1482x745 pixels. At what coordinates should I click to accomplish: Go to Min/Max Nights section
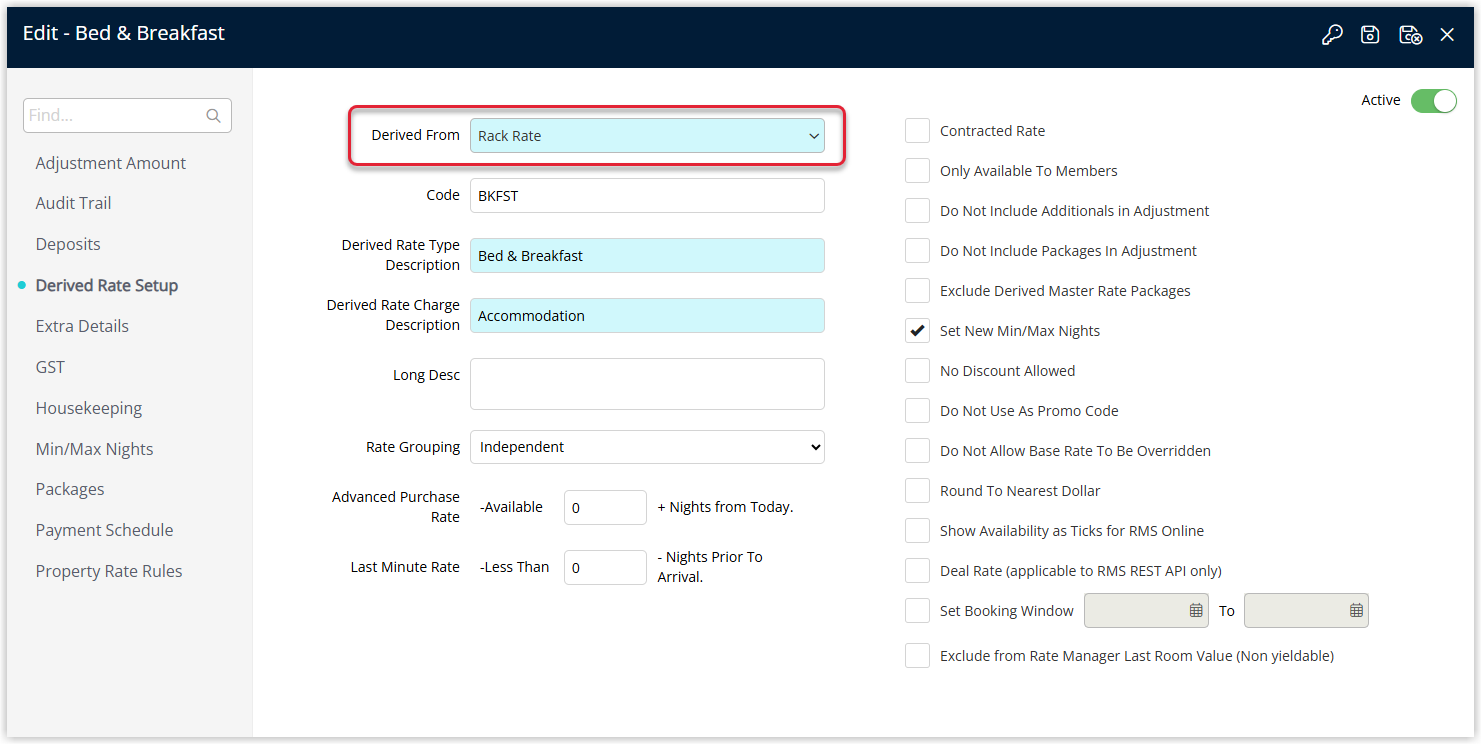pos(95,449)
